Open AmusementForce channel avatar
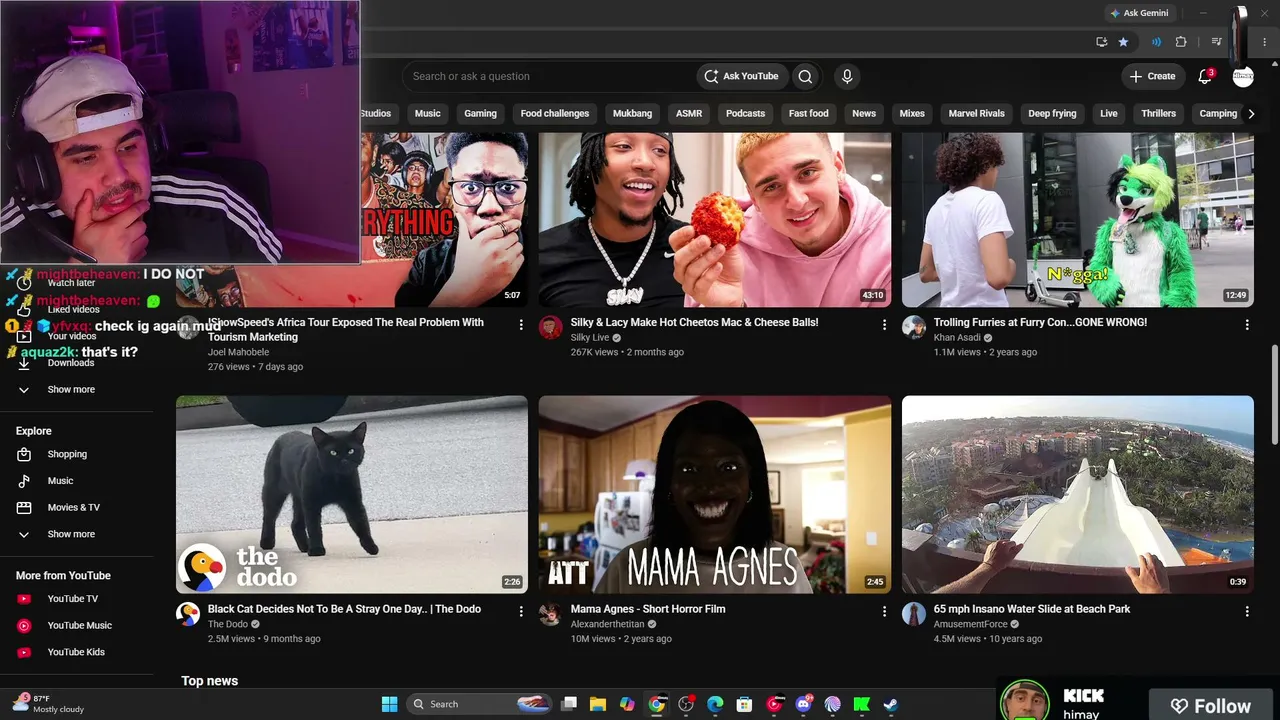Viewport: 1280px width, 720px height. pos(914,614)
